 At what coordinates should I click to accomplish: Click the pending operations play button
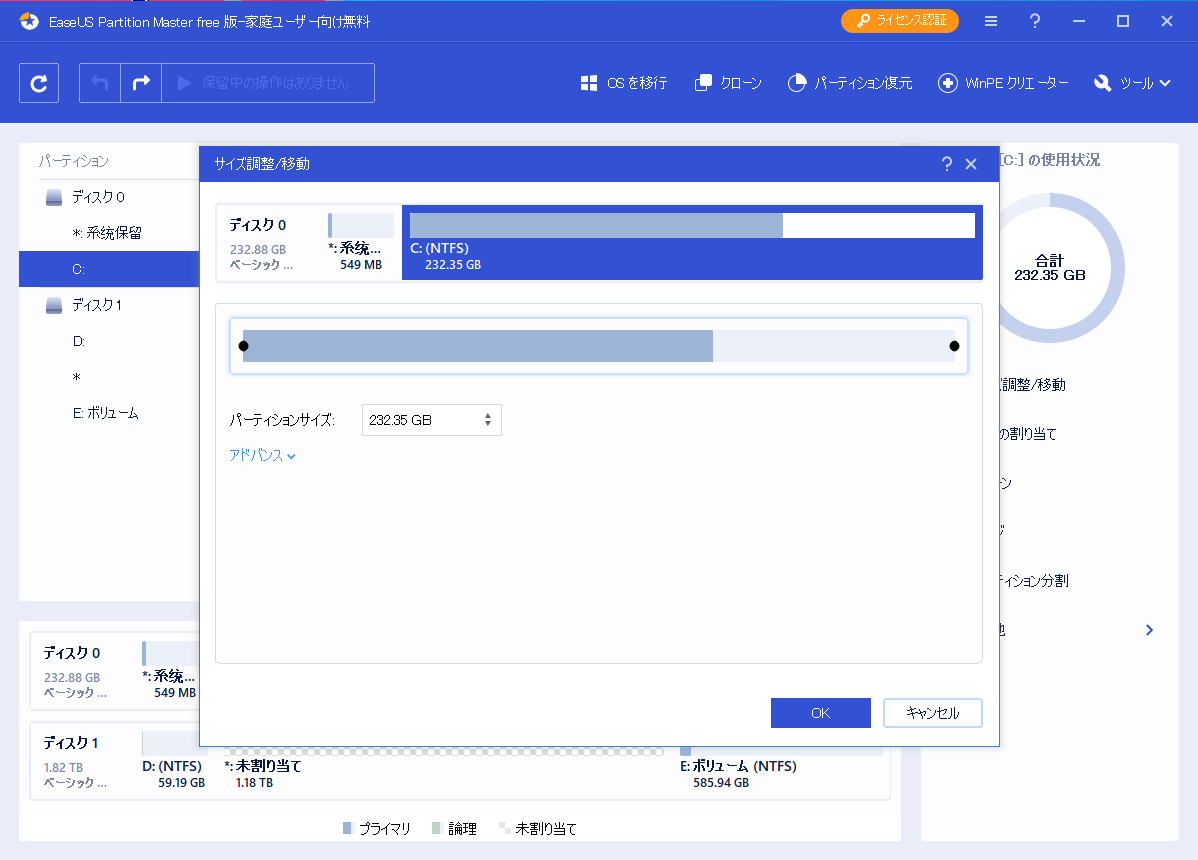[x=267, y=82]
